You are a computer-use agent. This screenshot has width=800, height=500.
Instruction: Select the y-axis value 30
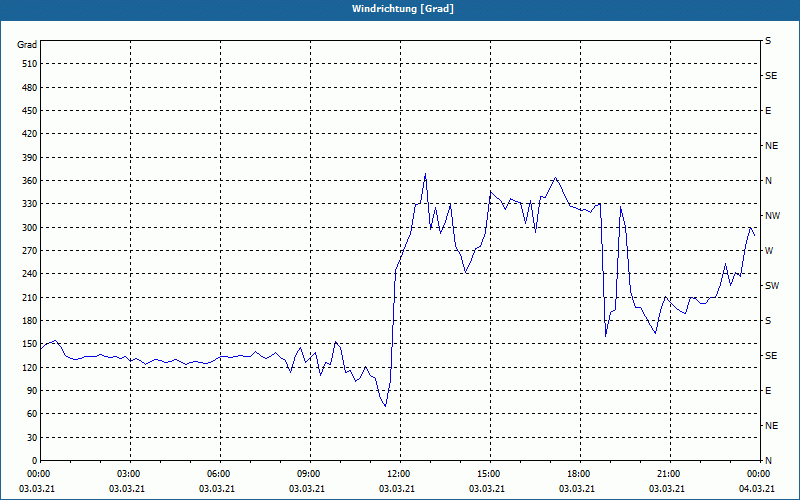pos(32,438)
